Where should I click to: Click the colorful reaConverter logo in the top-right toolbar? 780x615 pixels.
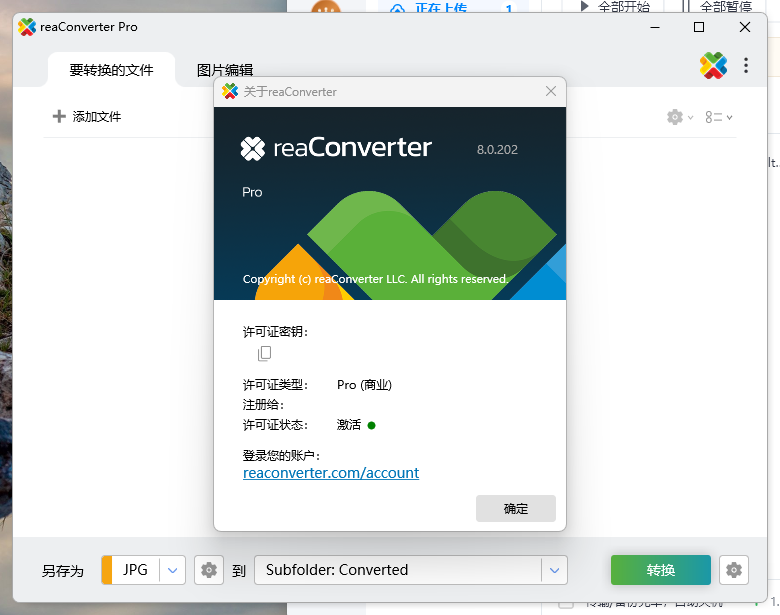tap(713, 66)
